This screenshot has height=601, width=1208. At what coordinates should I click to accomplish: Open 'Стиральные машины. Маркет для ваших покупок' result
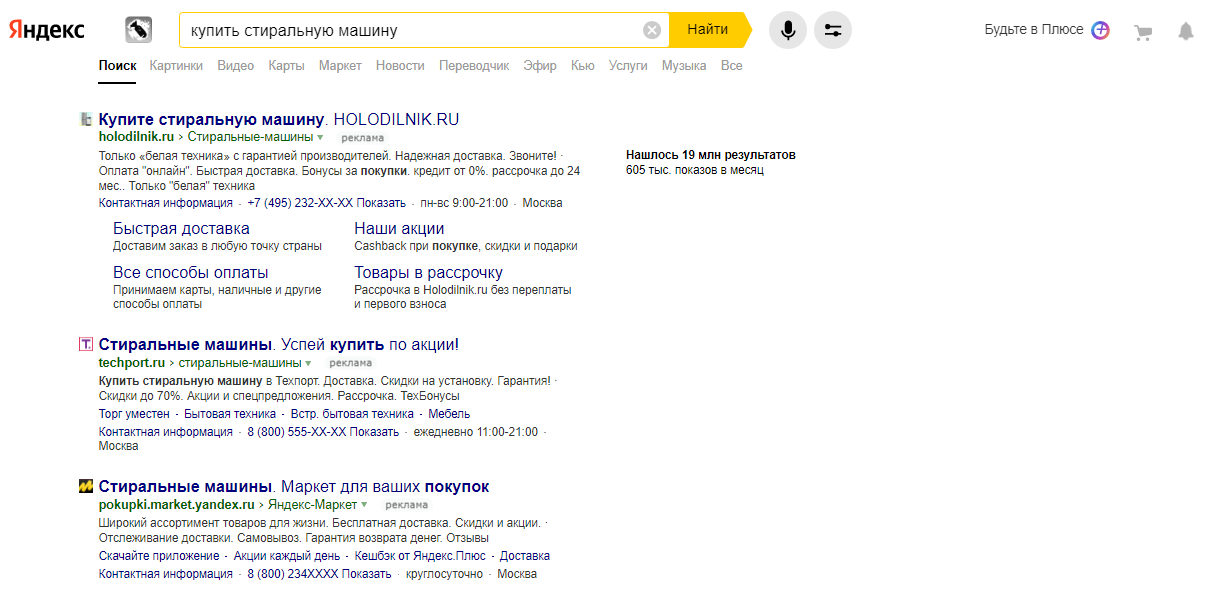coord(294,487)
